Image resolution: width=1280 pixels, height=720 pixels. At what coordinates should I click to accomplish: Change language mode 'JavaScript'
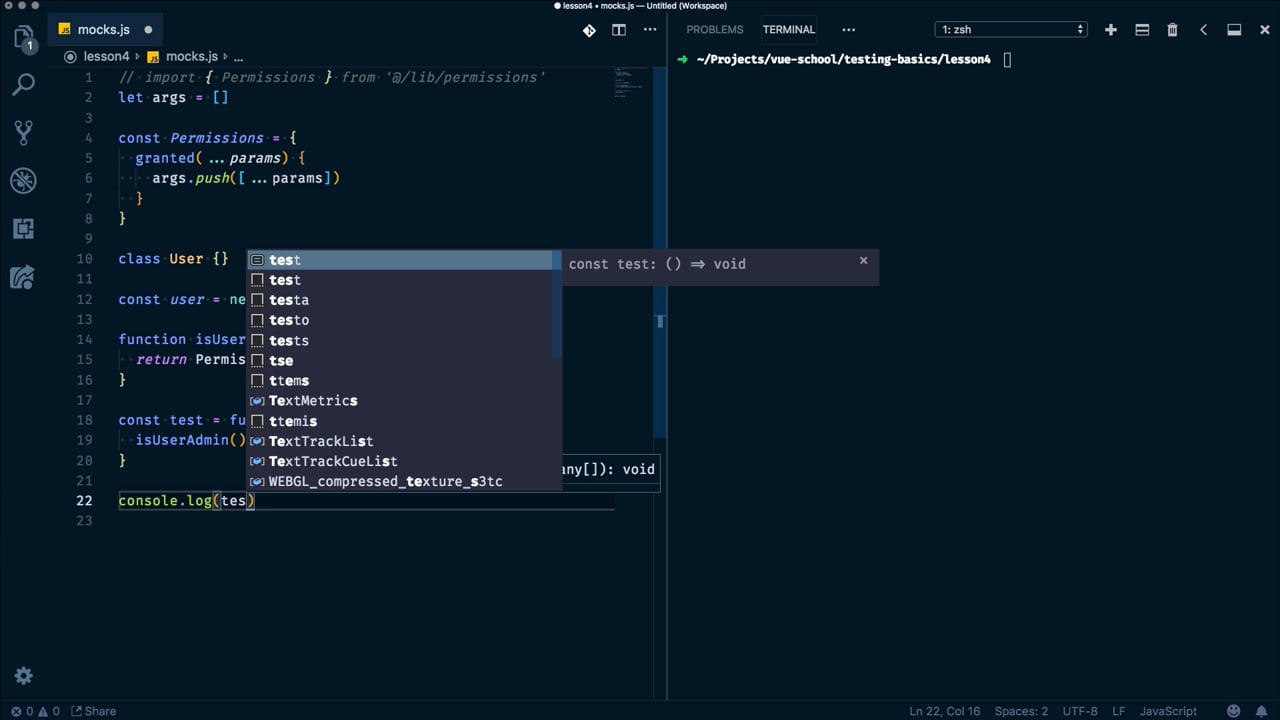[x=1168, y=711]
